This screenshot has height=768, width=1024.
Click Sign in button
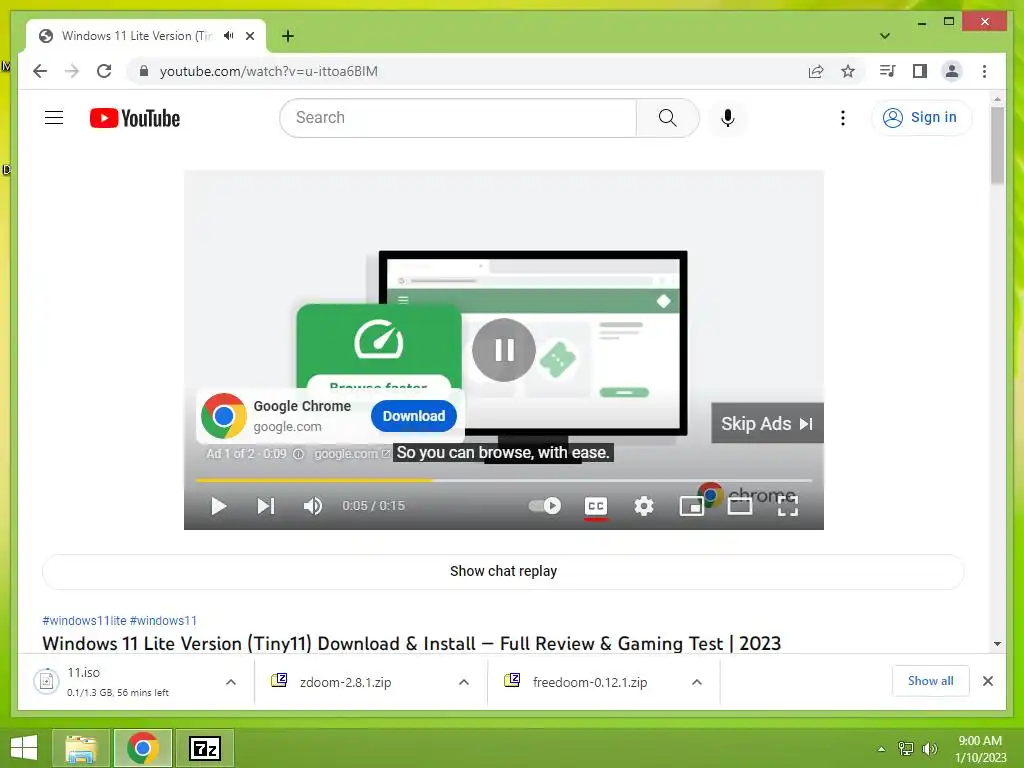tap(921, 118)
